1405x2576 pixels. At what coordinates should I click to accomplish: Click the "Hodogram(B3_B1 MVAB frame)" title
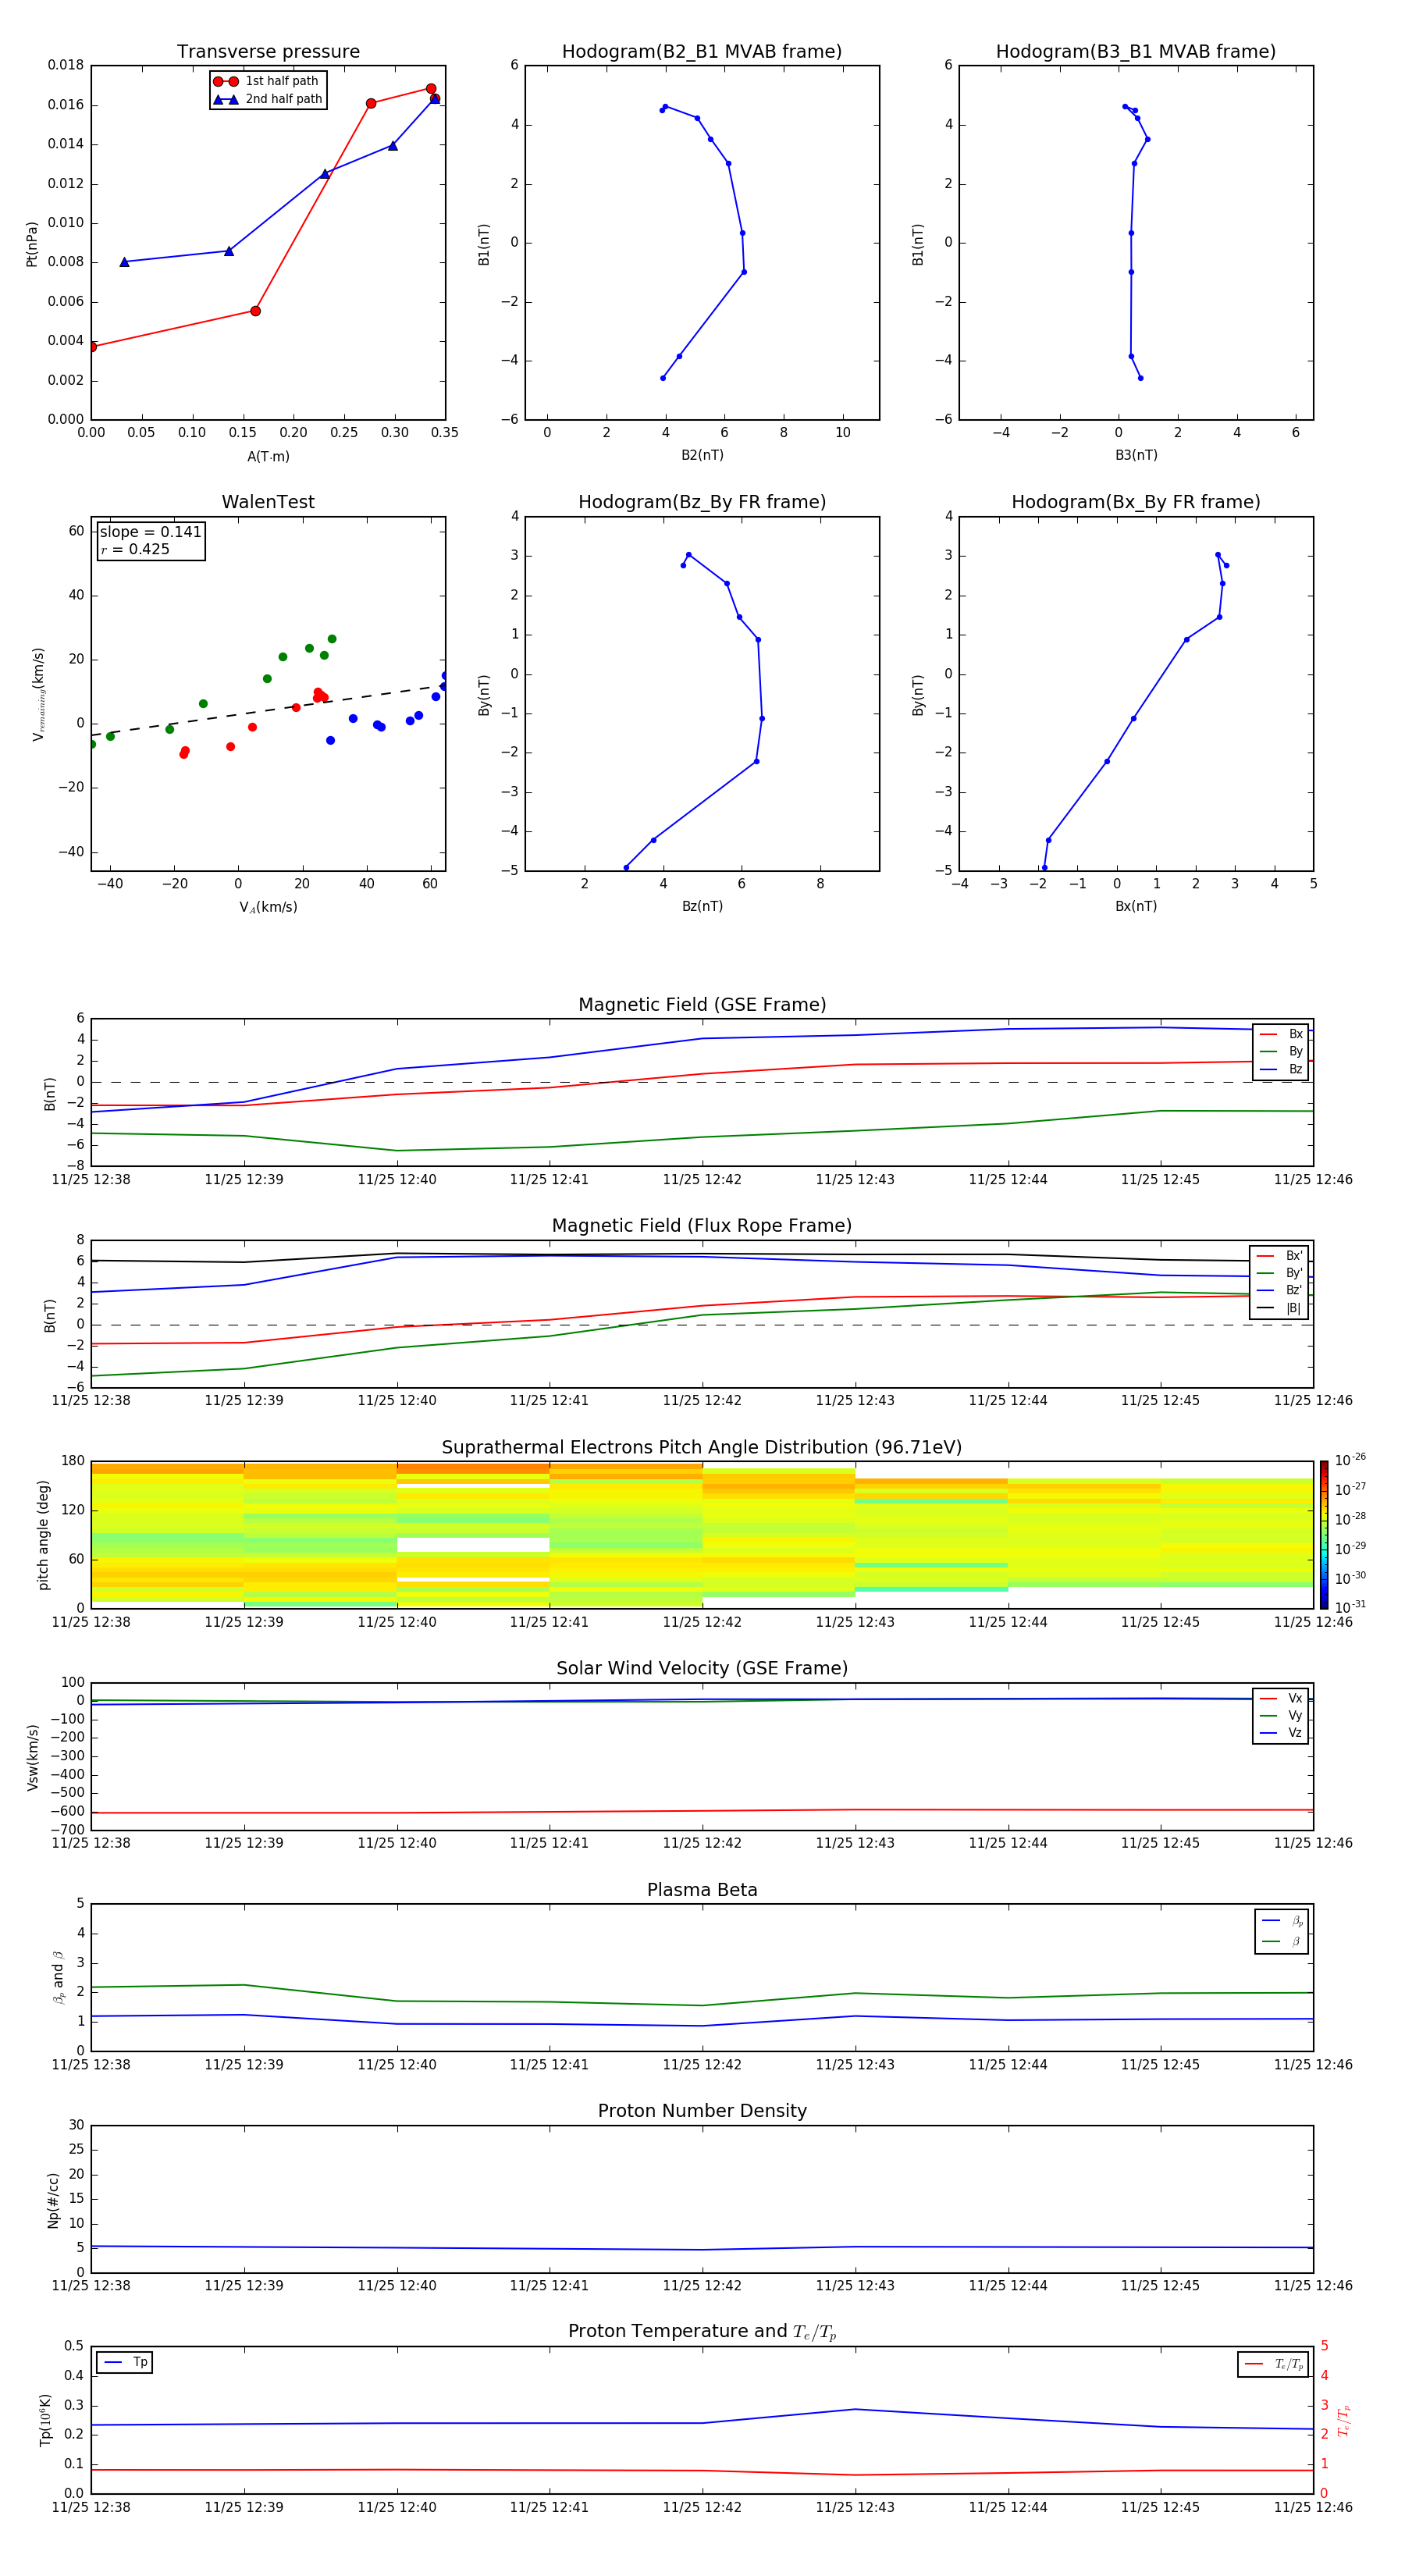pyautogui.click(x=1136, y=52)
